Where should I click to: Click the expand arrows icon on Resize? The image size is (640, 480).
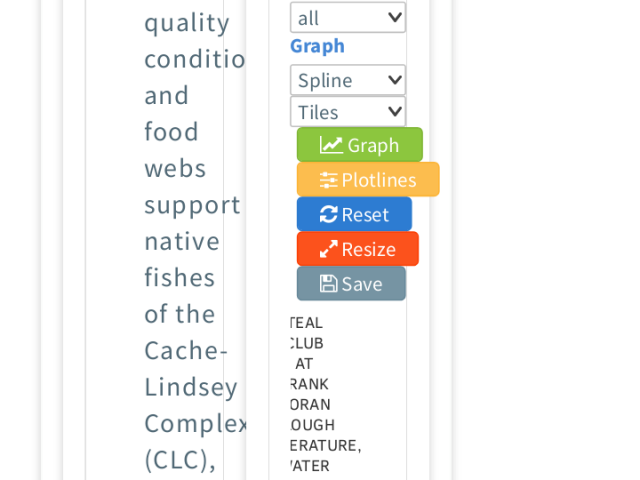pyautogui.click(x=329, y=249)
